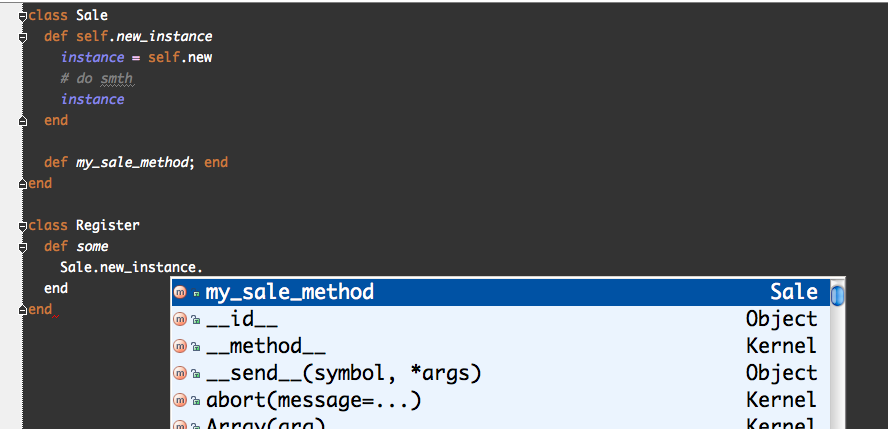Viewport: 888px width, 429px height.
Task: Click the method icon beside abort entry
Action: click(180, 400)
